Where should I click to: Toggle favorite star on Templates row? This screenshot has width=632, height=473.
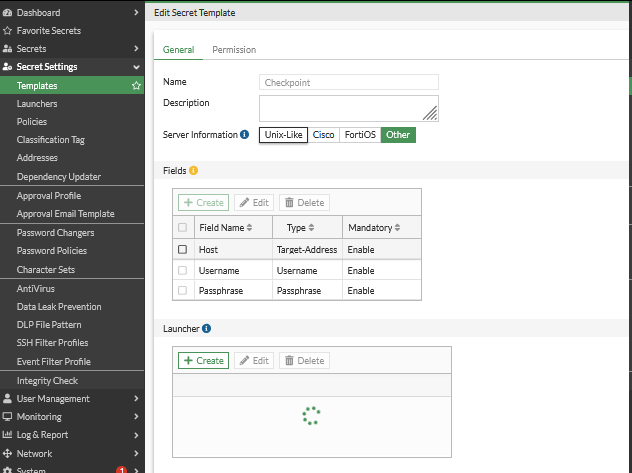point(136,85)
